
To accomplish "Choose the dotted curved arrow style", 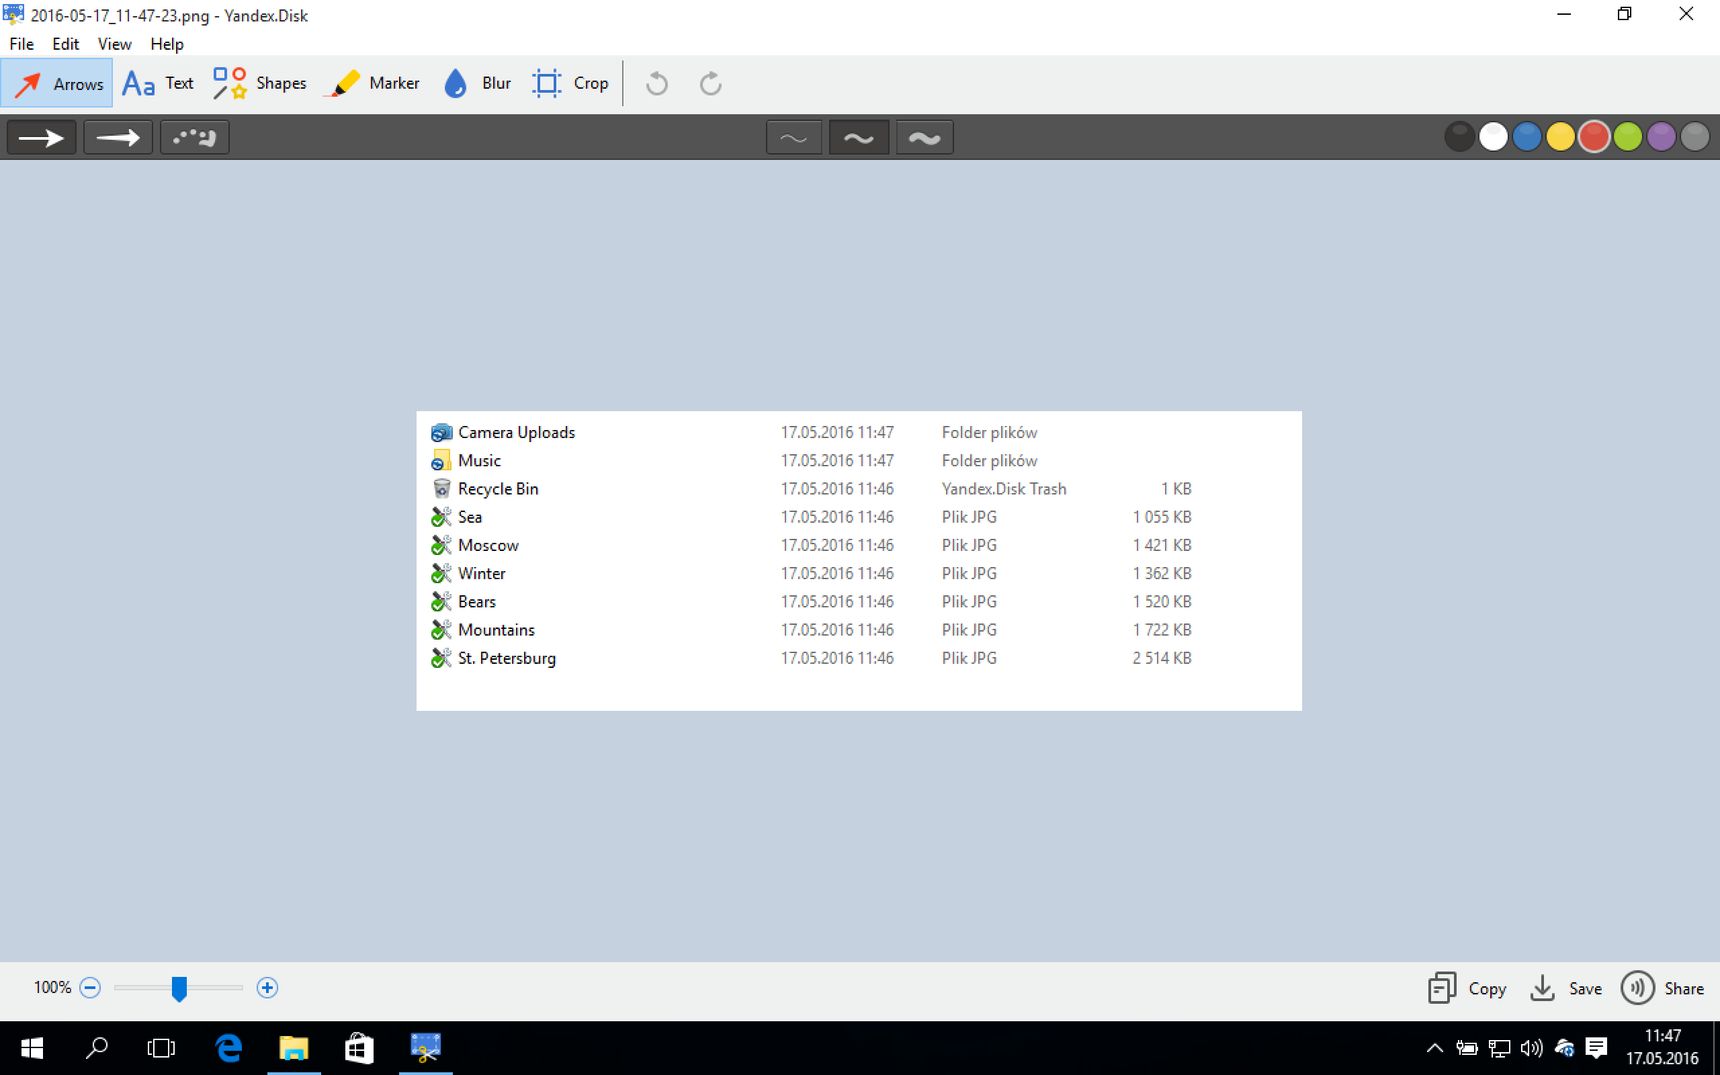I will [195, 137].
